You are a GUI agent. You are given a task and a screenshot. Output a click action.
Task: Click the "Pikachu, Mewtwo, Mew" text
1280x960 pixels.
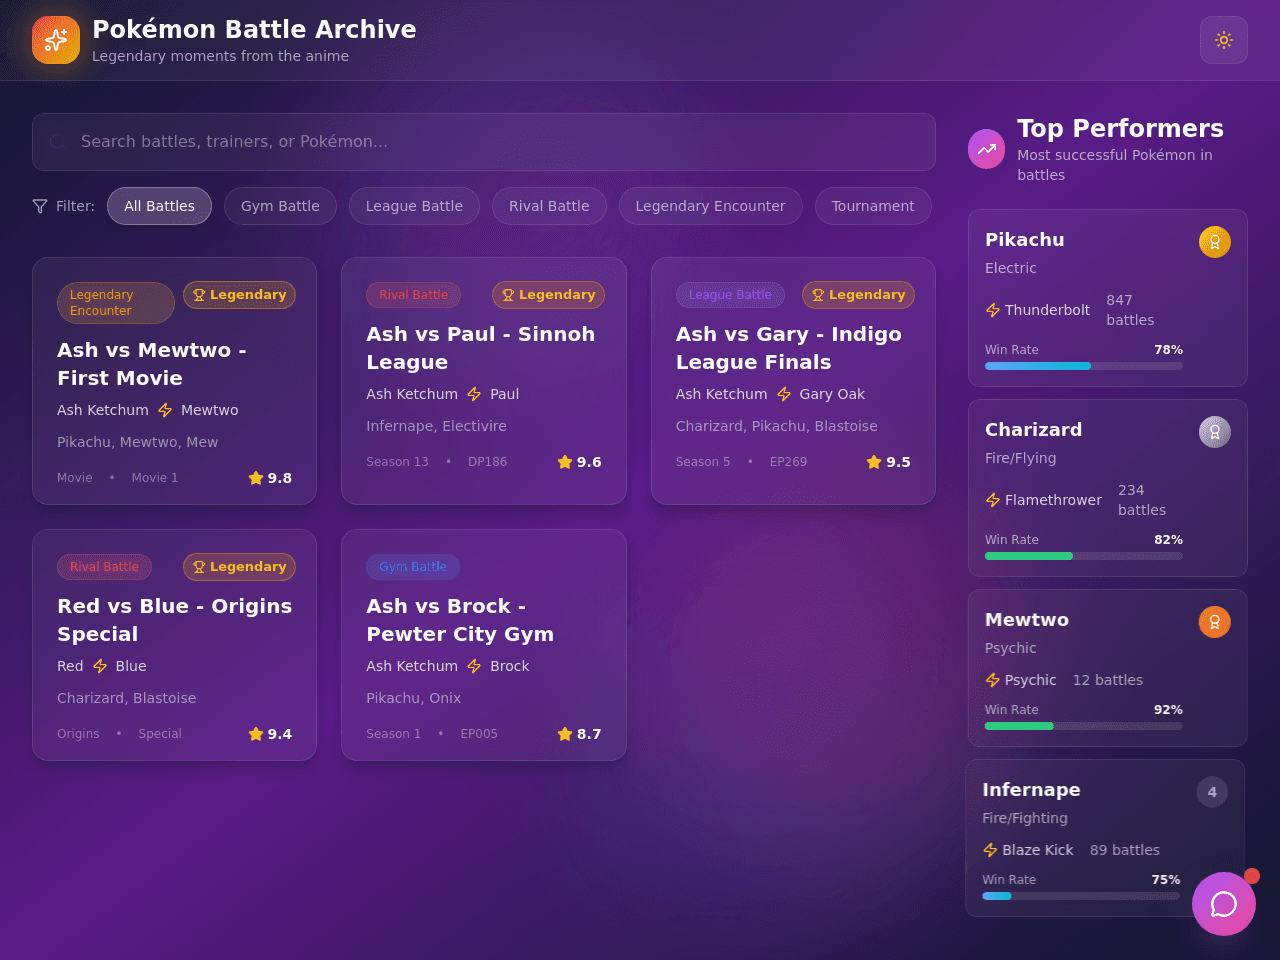(137, 442)
